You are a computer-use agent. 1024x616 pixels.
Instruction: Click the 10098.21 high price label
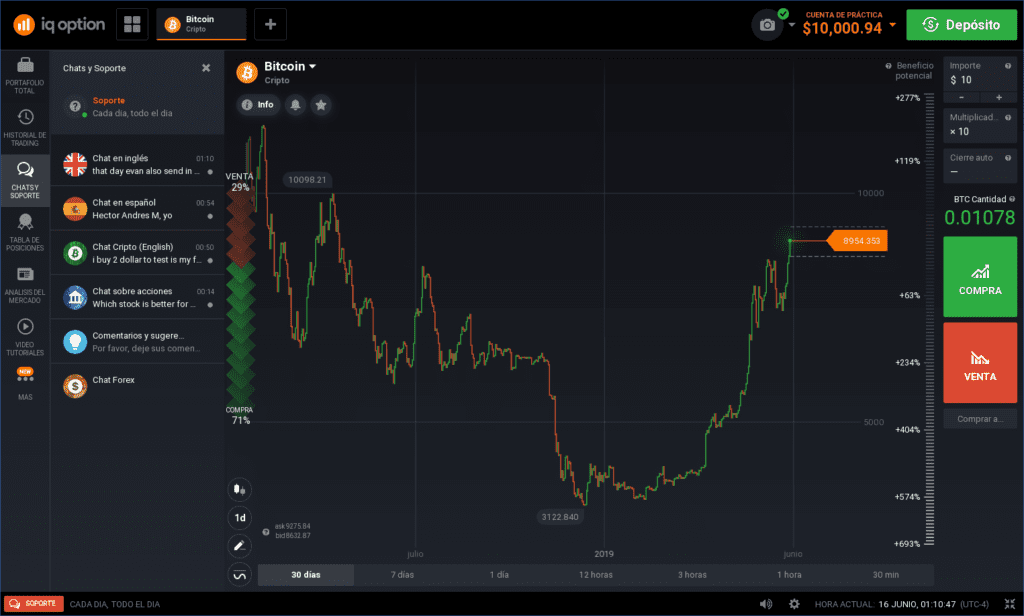click(x=307, y=180)
